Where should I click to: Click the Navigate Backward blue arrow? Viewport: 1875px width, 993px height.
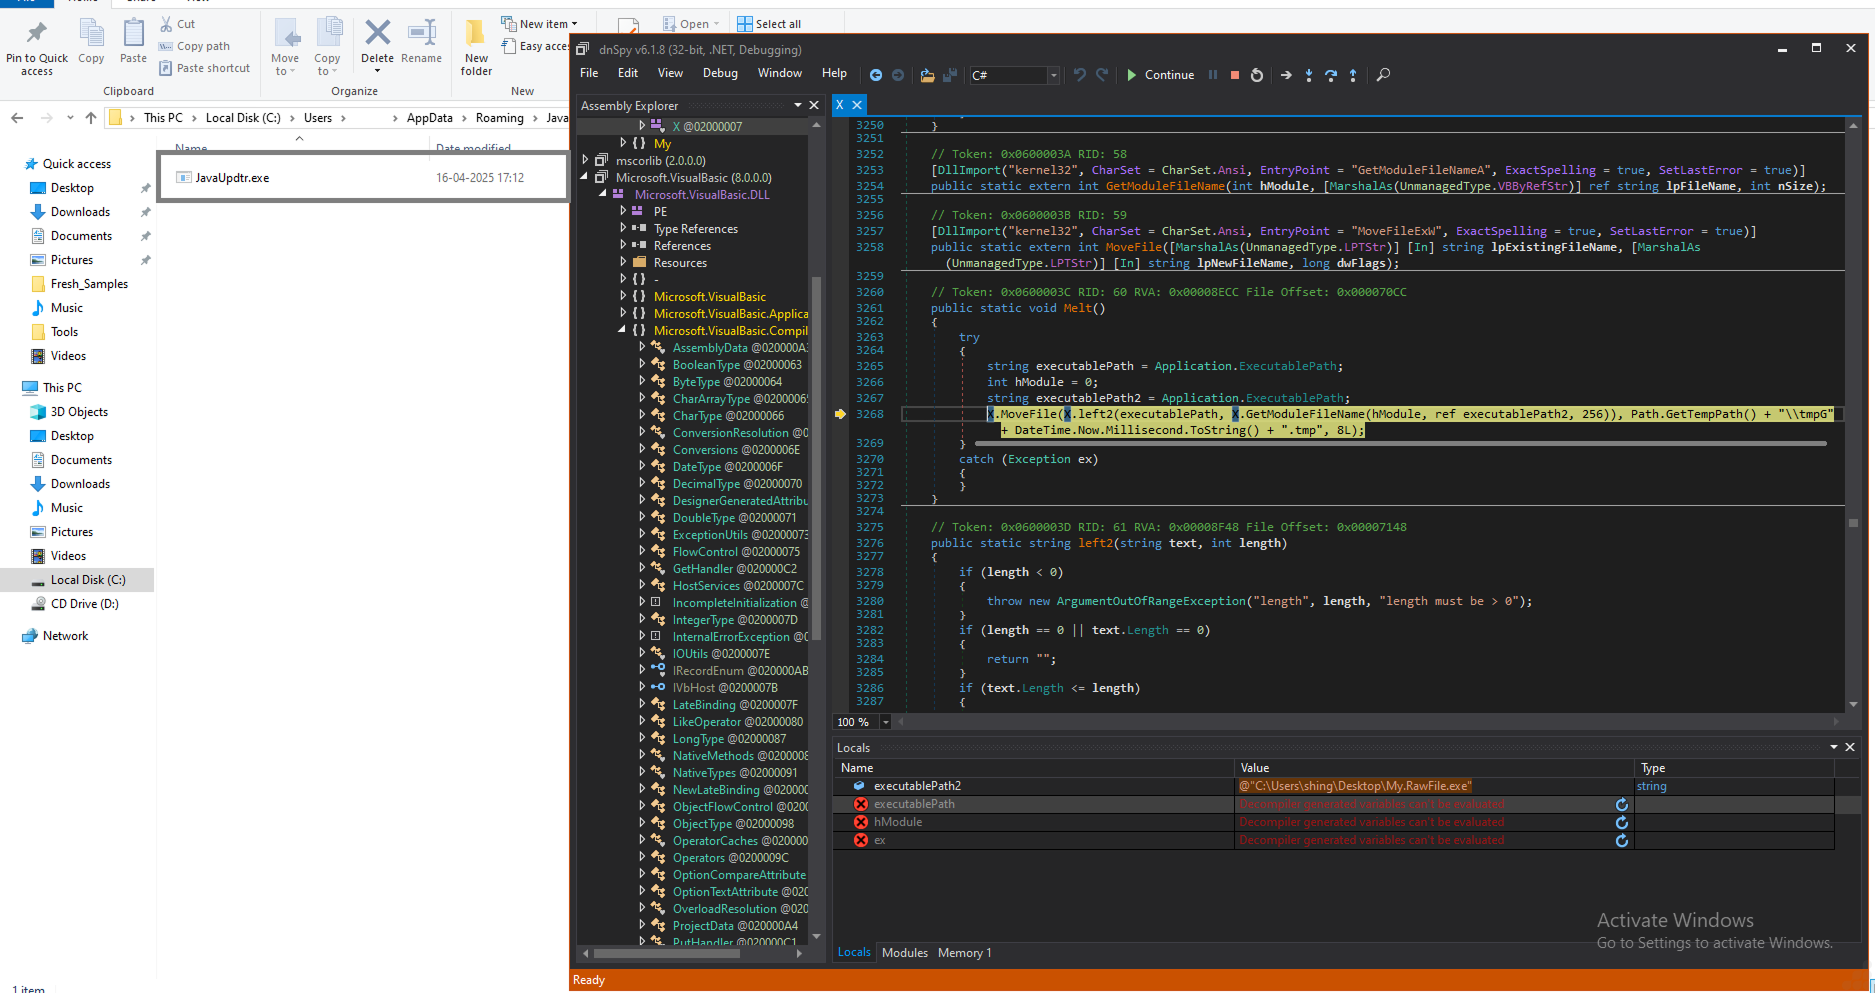click(x=875, y=75)
